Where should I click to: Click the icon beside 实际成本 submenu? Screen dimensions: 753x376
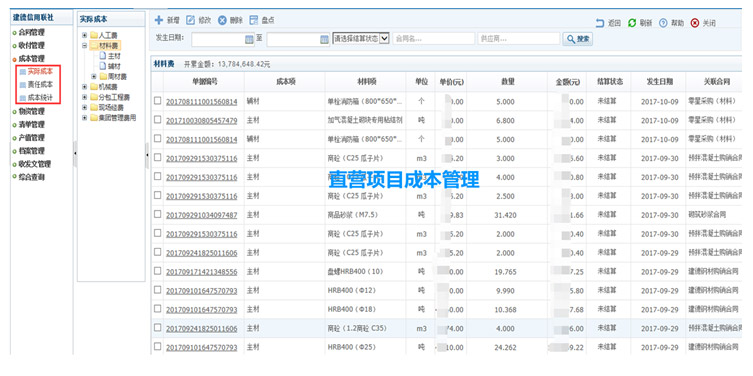(22, 72)
